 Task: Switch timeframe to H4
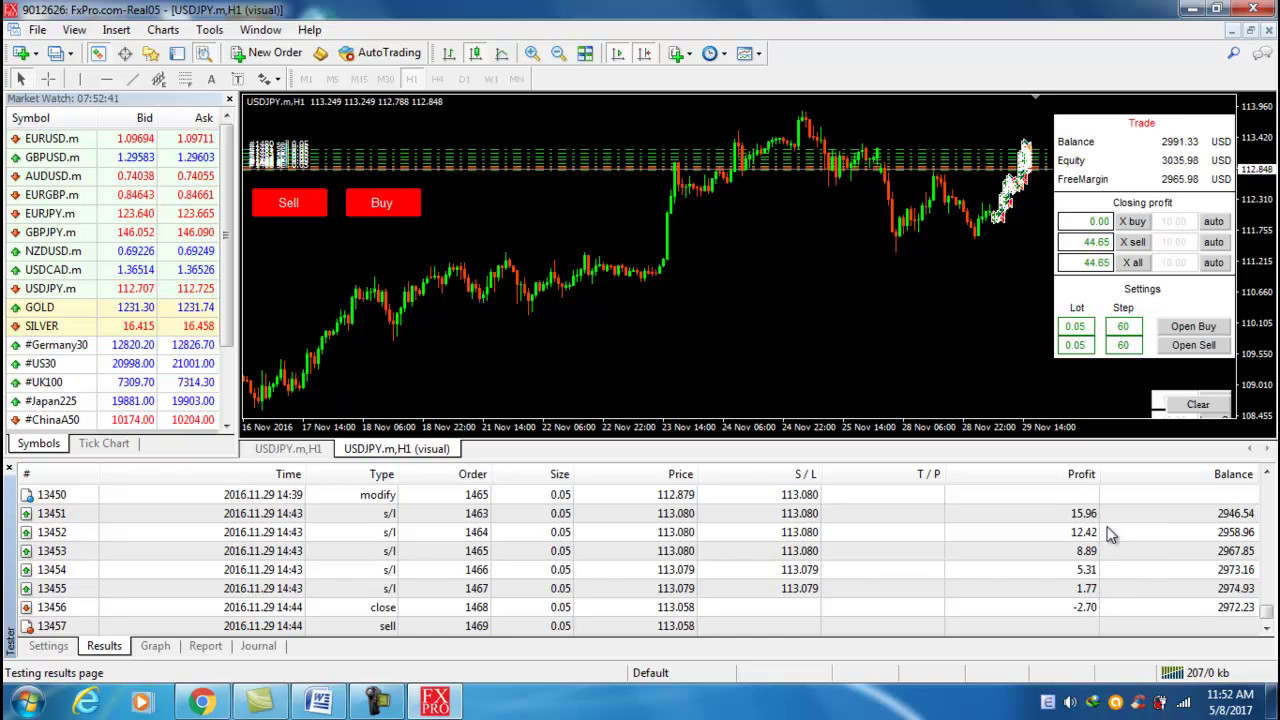437,79
